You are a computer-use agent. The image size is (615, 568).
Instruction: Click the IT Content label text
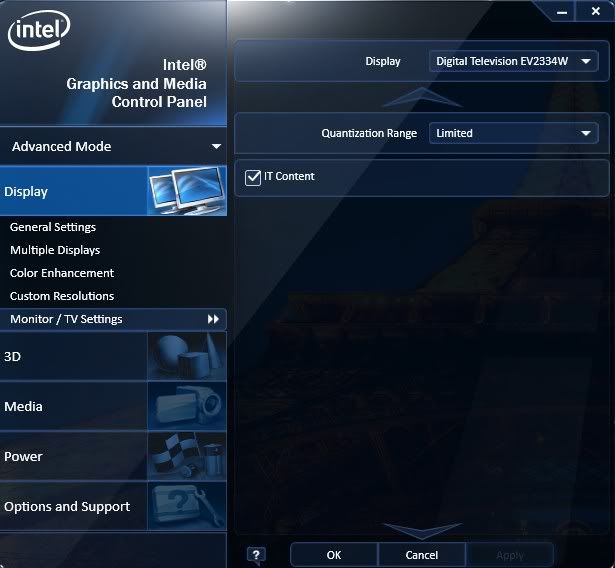[x=289, y=177]
